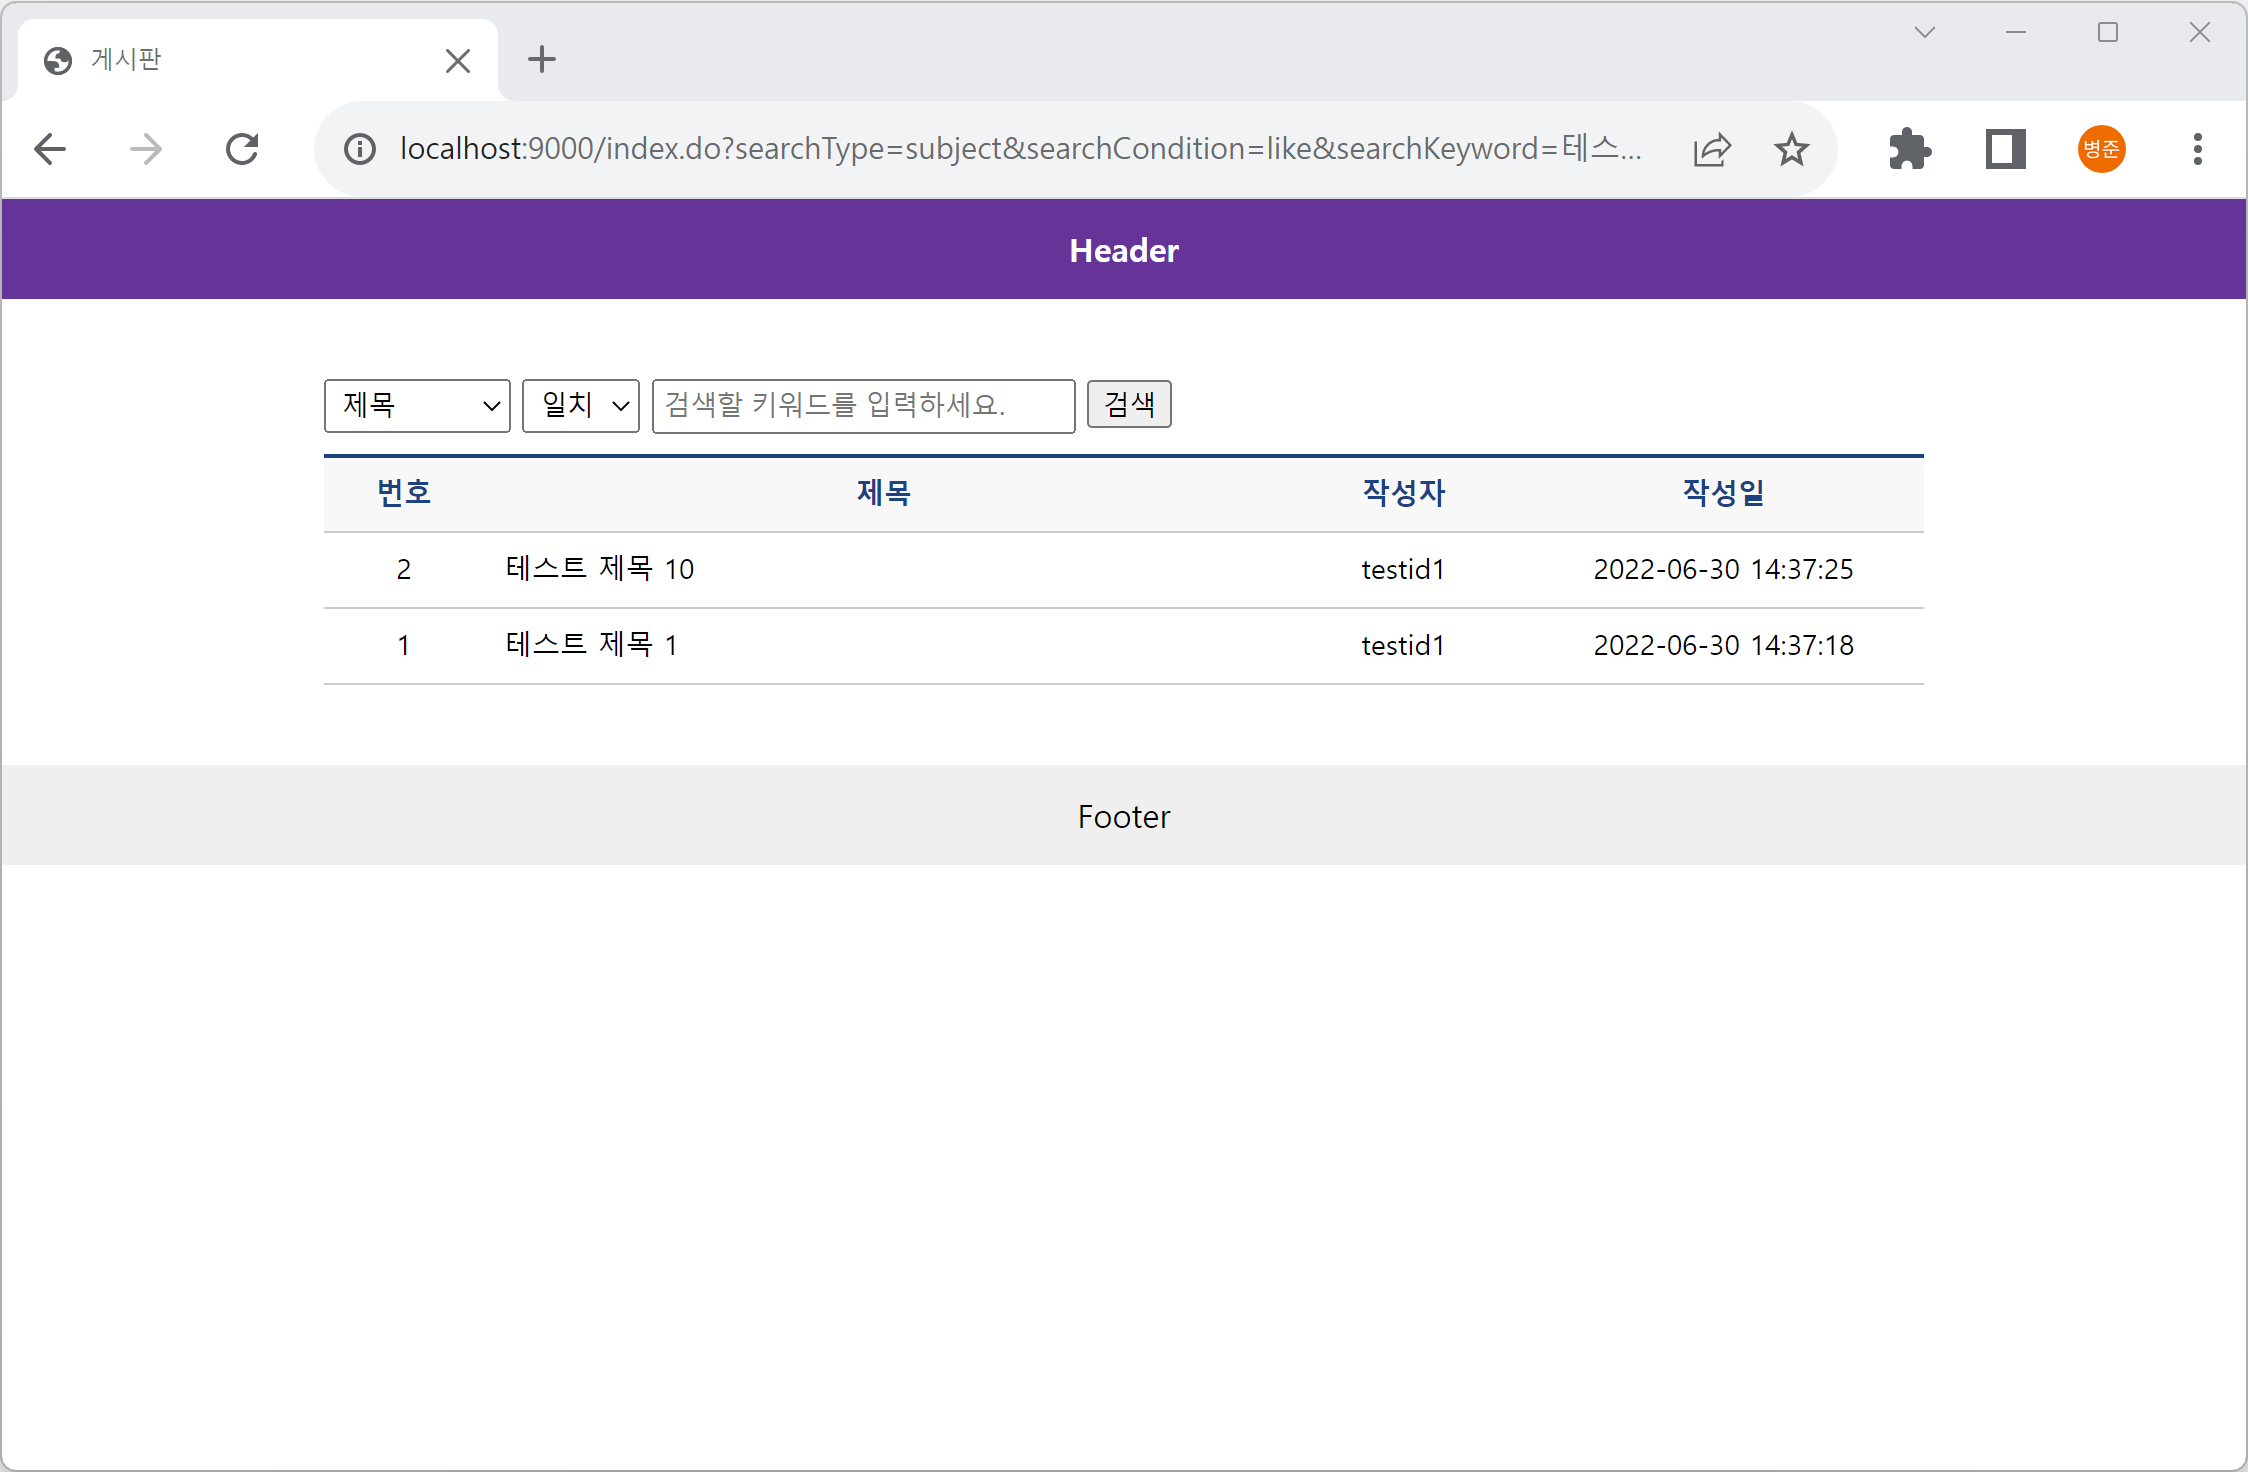Share this page via share icon

(x=1711, y=150)
